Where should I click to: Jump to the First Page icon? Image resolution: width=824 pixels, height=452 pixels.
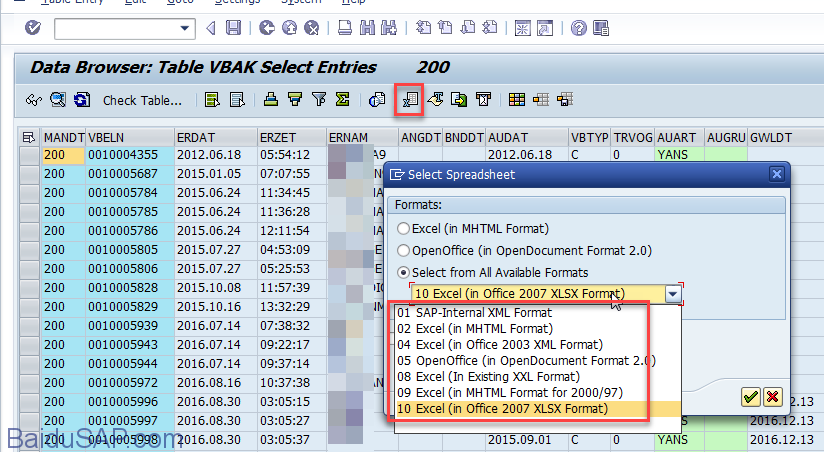point(423,27)
